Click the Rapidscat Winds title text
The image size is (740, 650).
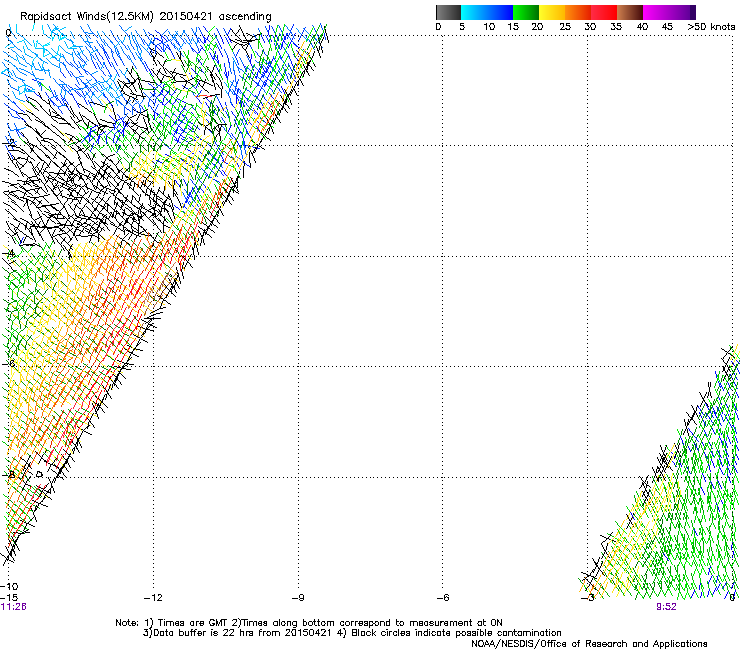(x=146, y=16)
